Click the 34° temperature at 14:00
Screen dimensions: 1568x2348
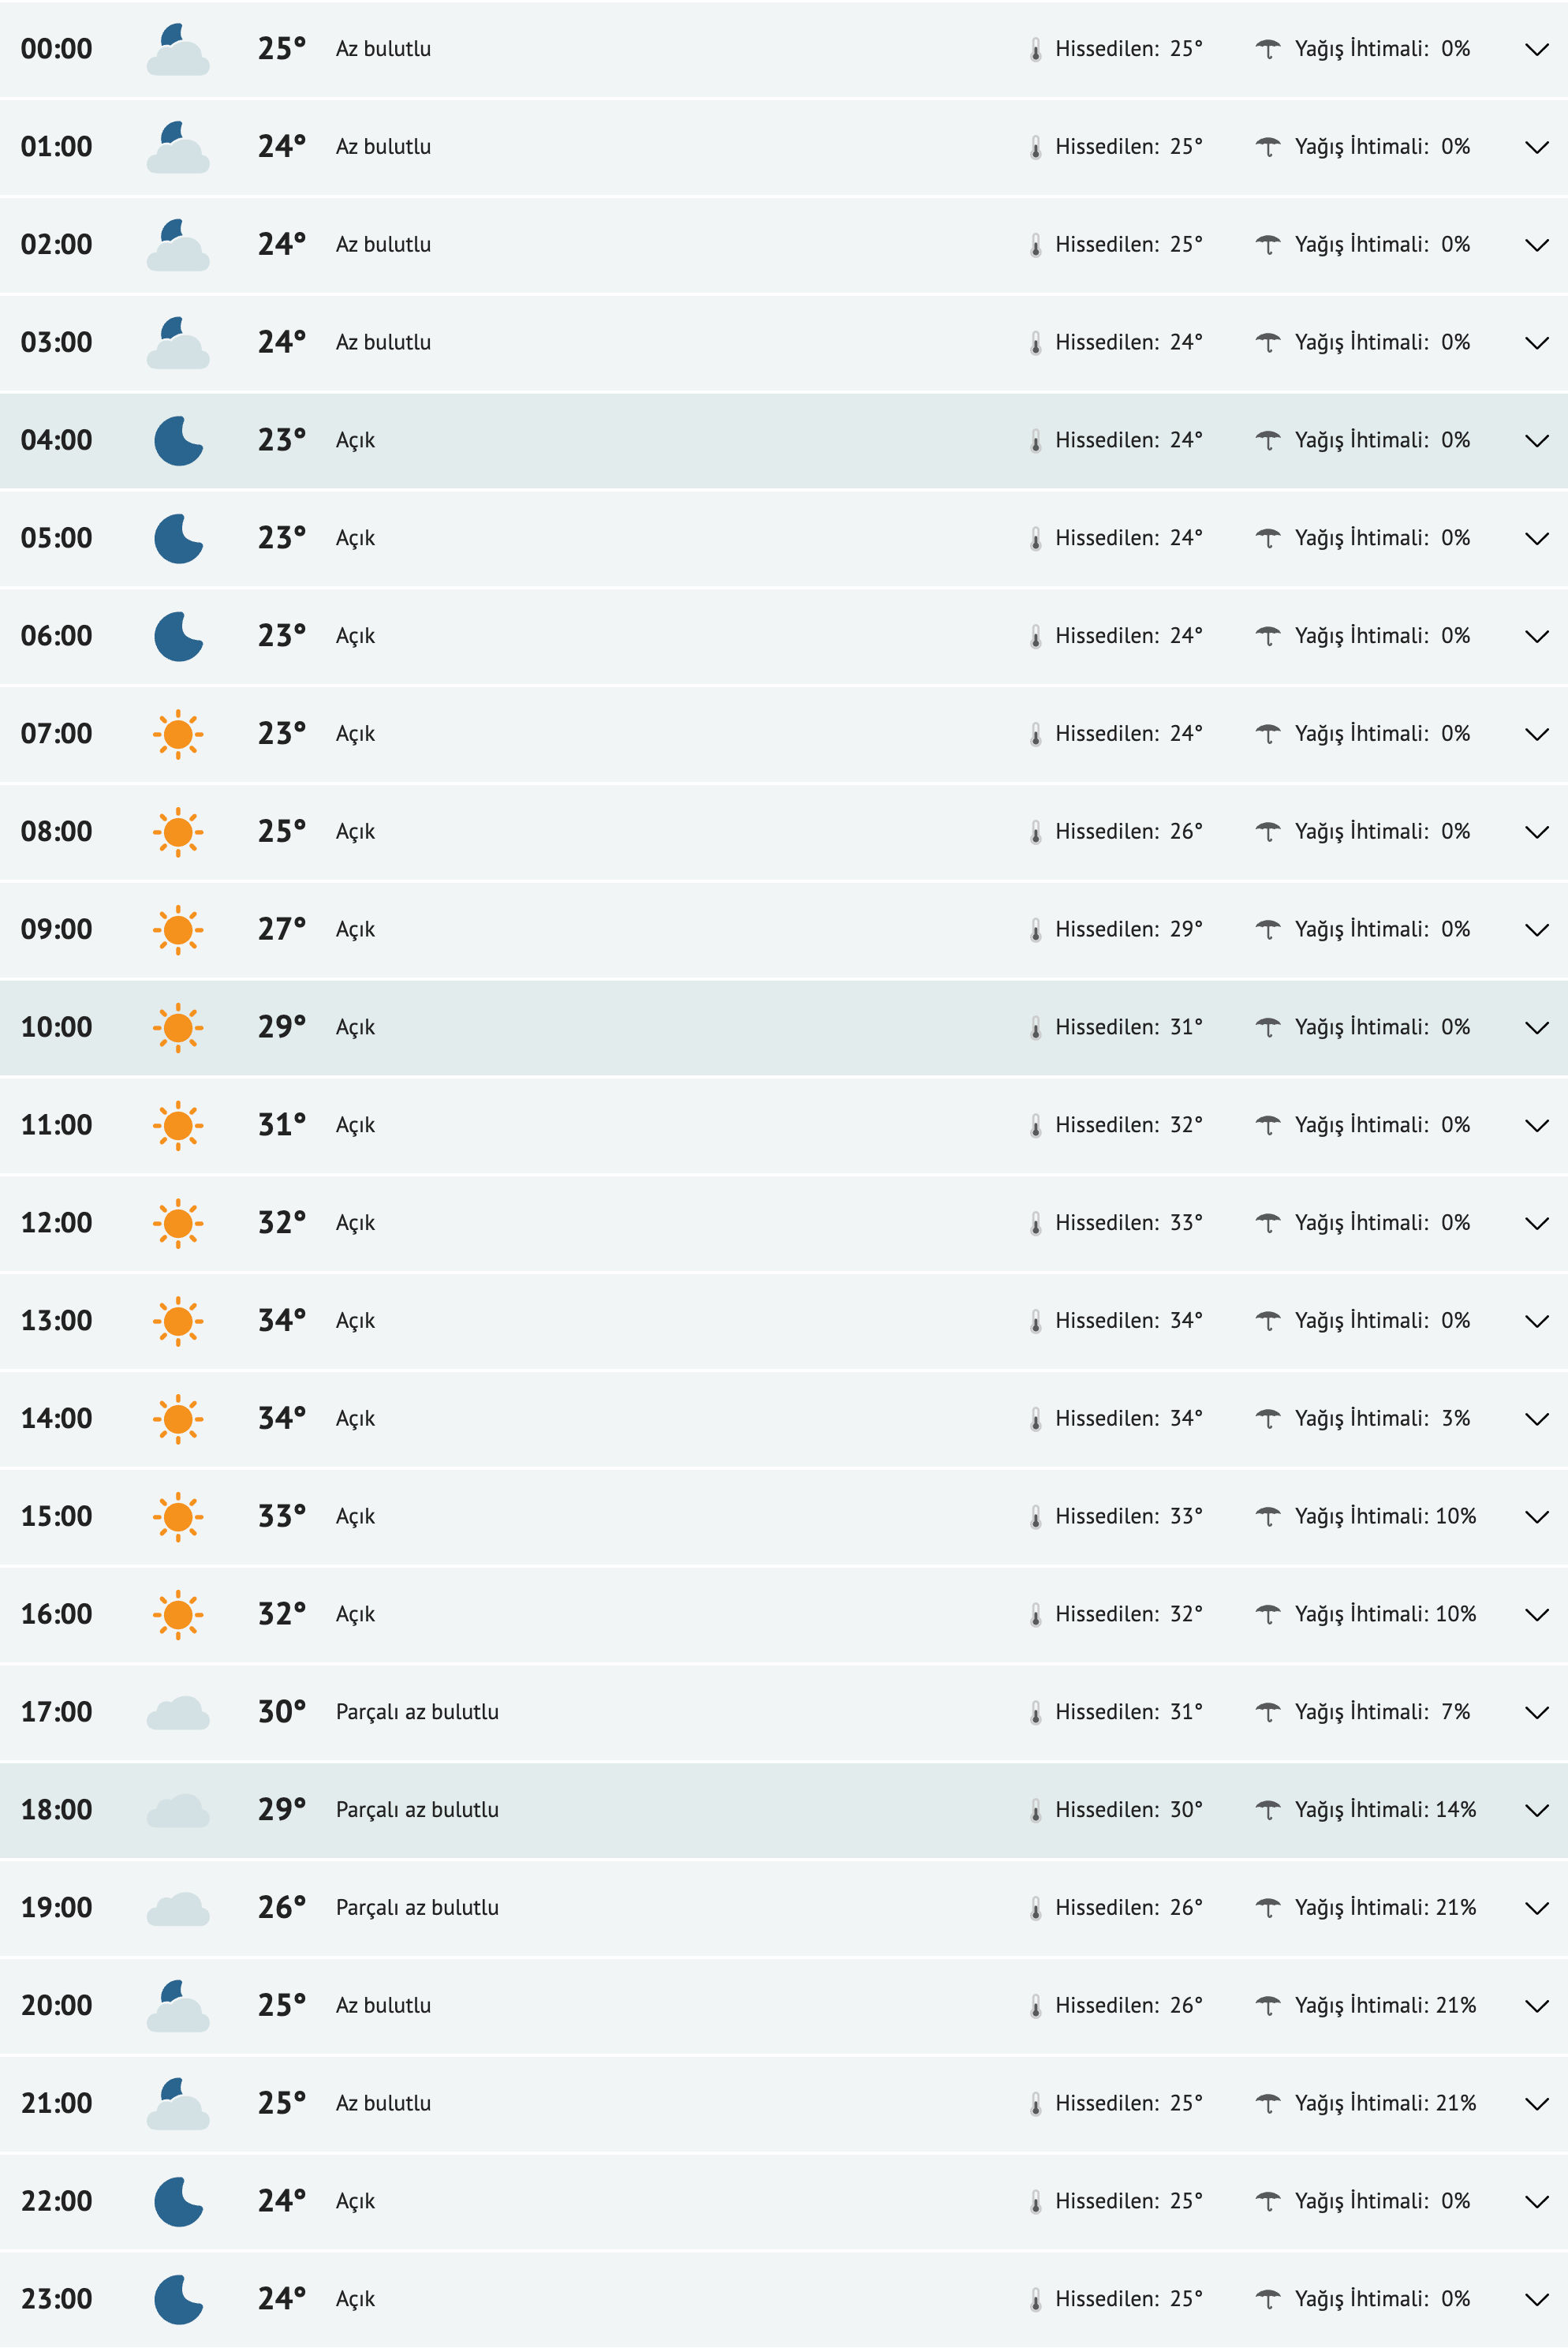coord(281,1418)
